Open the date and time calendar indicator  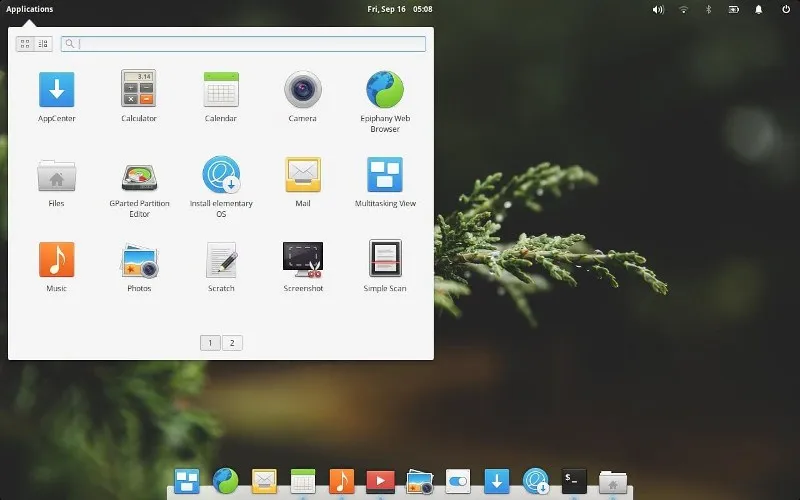click(399, 9)
